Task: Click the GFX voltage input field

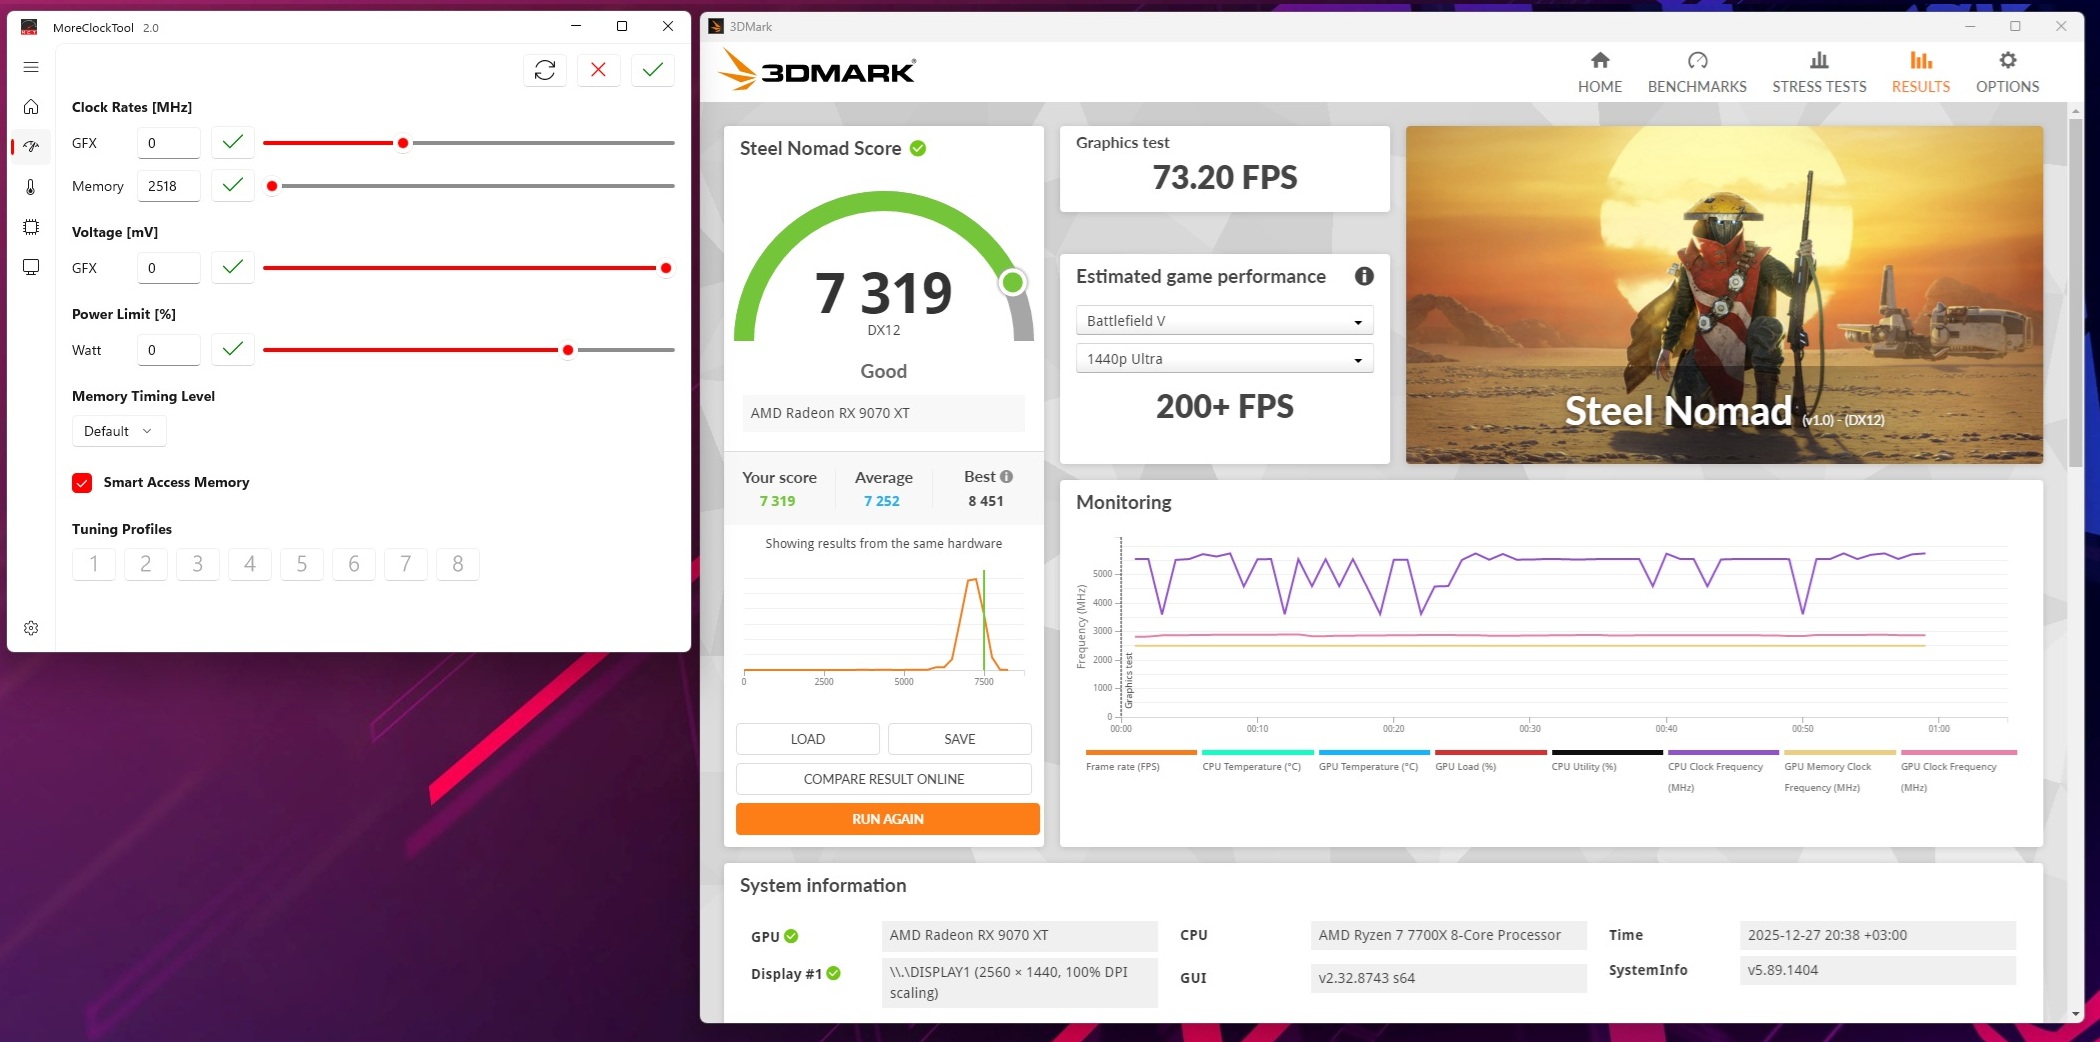Action: [169, 267]
